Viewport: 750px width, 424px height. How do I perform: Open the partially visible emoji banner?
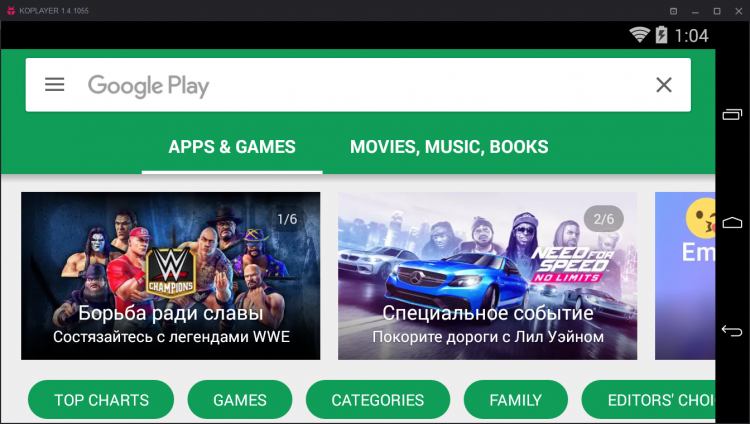685,276
